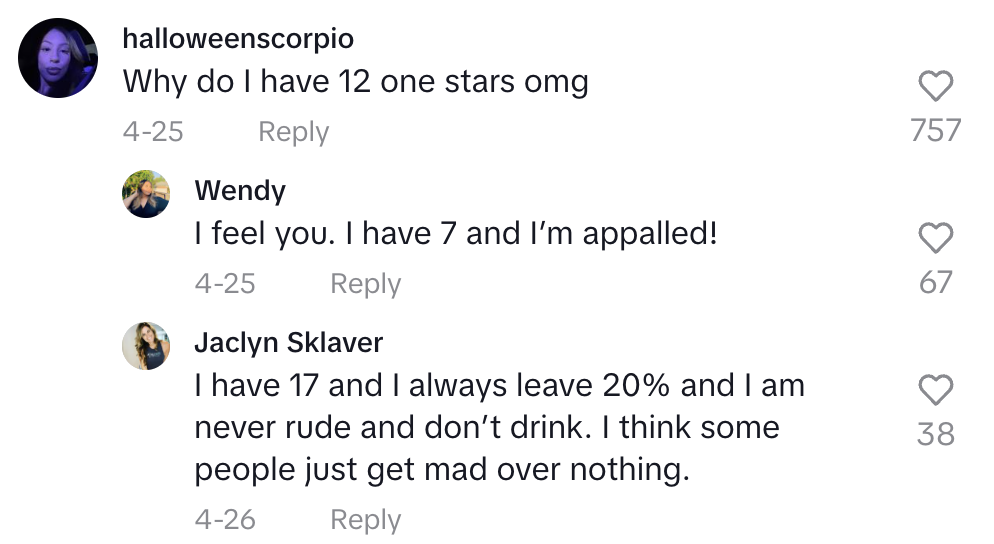
Task: Go to Jaclyn Sklaver's profile name
Action: (x=288, y=343)
